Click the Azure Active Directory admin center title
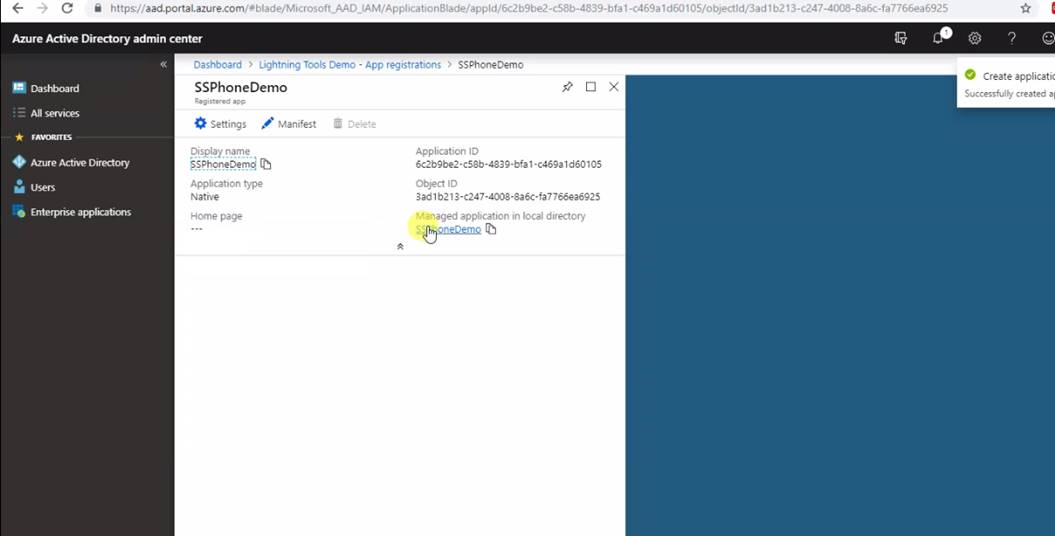Viewport: 1055px width, 536px height. pos(107,38)
